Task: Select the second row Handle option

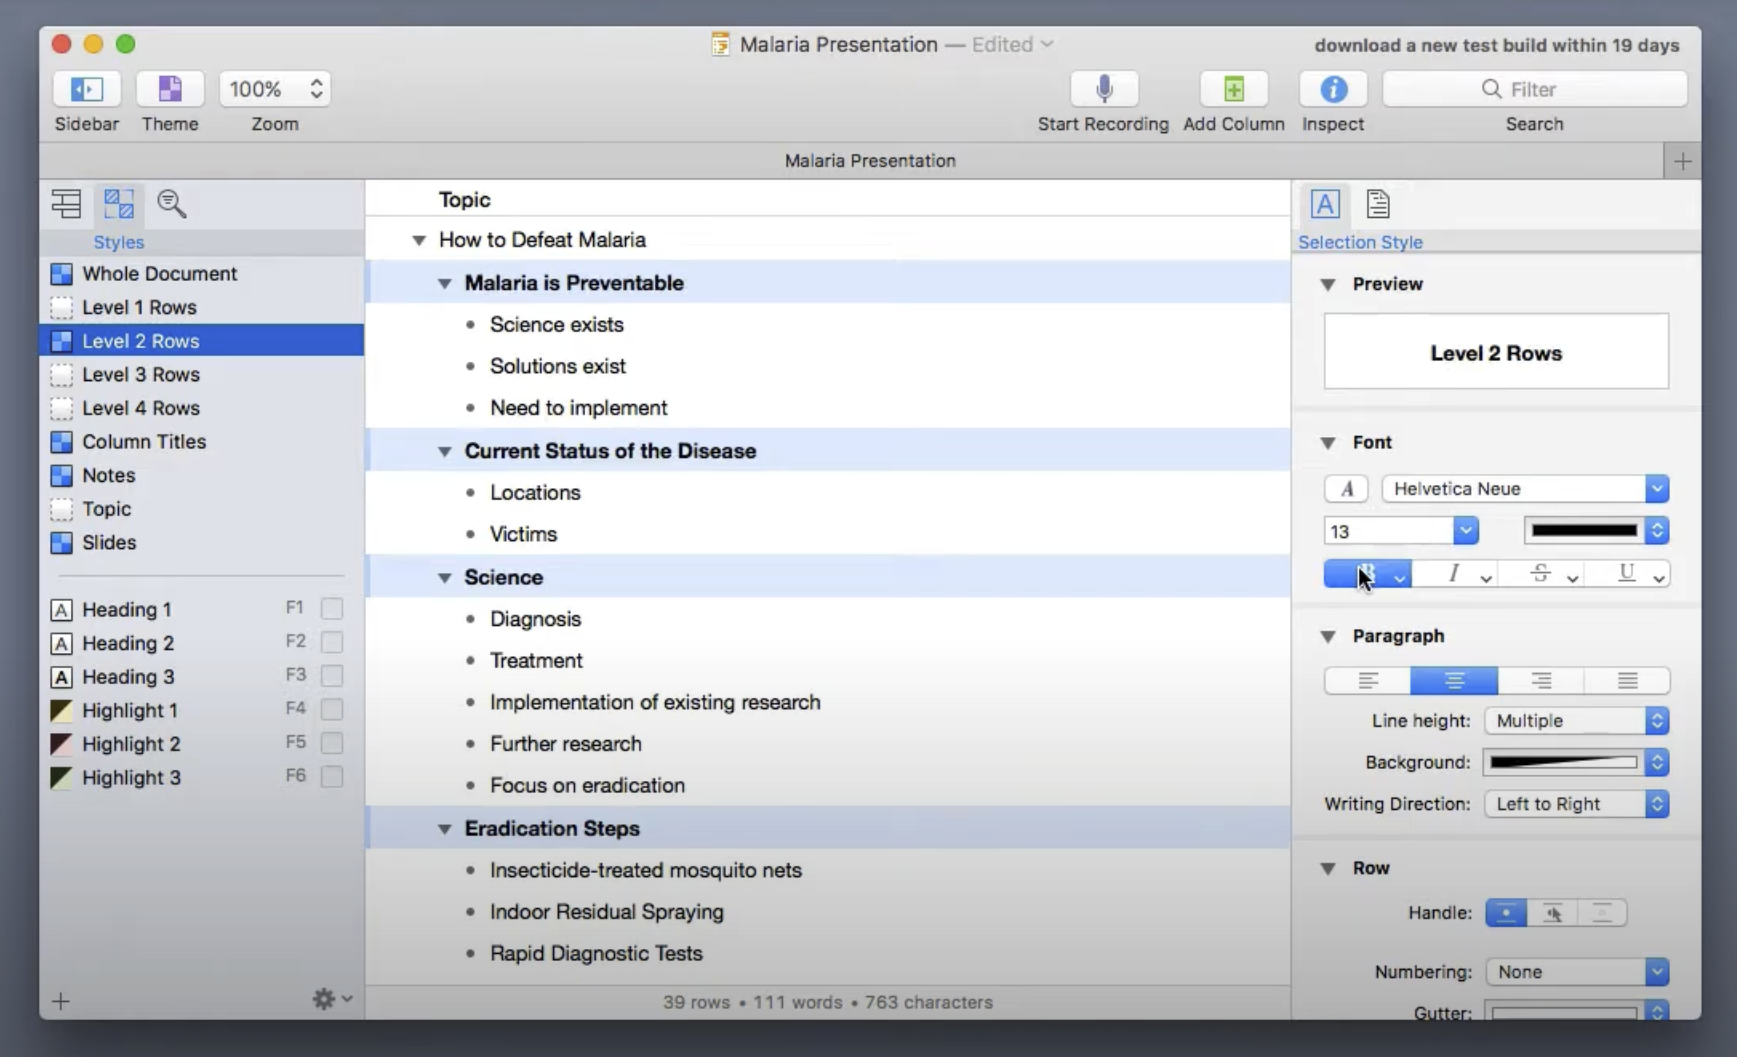Action: tap(1553, 913)
